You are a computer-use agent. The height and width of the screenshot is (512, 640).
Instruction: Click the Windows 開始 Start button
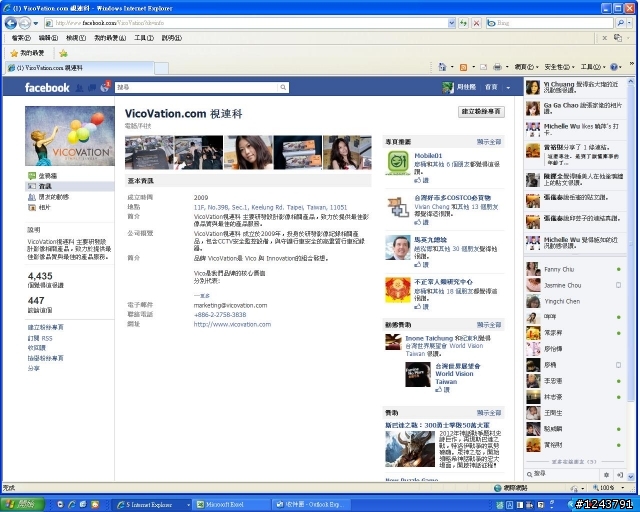coord(23,505)
